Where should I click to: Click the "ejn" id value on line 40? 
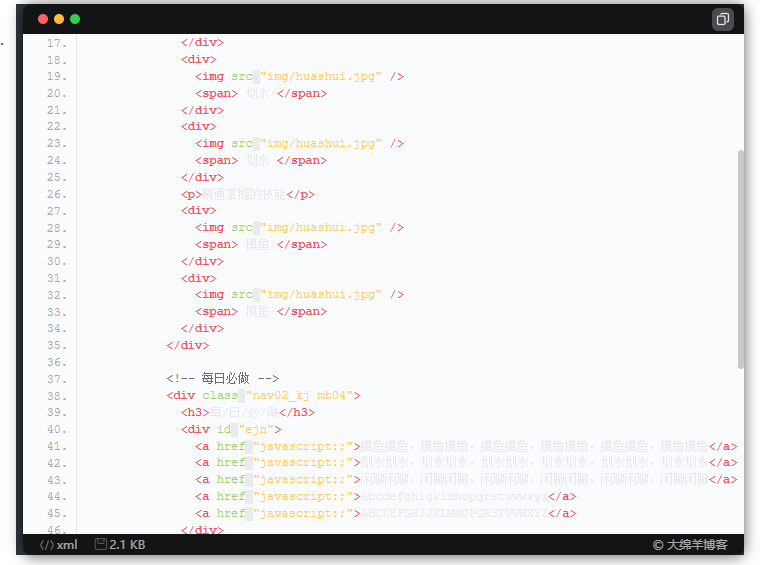pyautogui.click(x=256, y=430)
